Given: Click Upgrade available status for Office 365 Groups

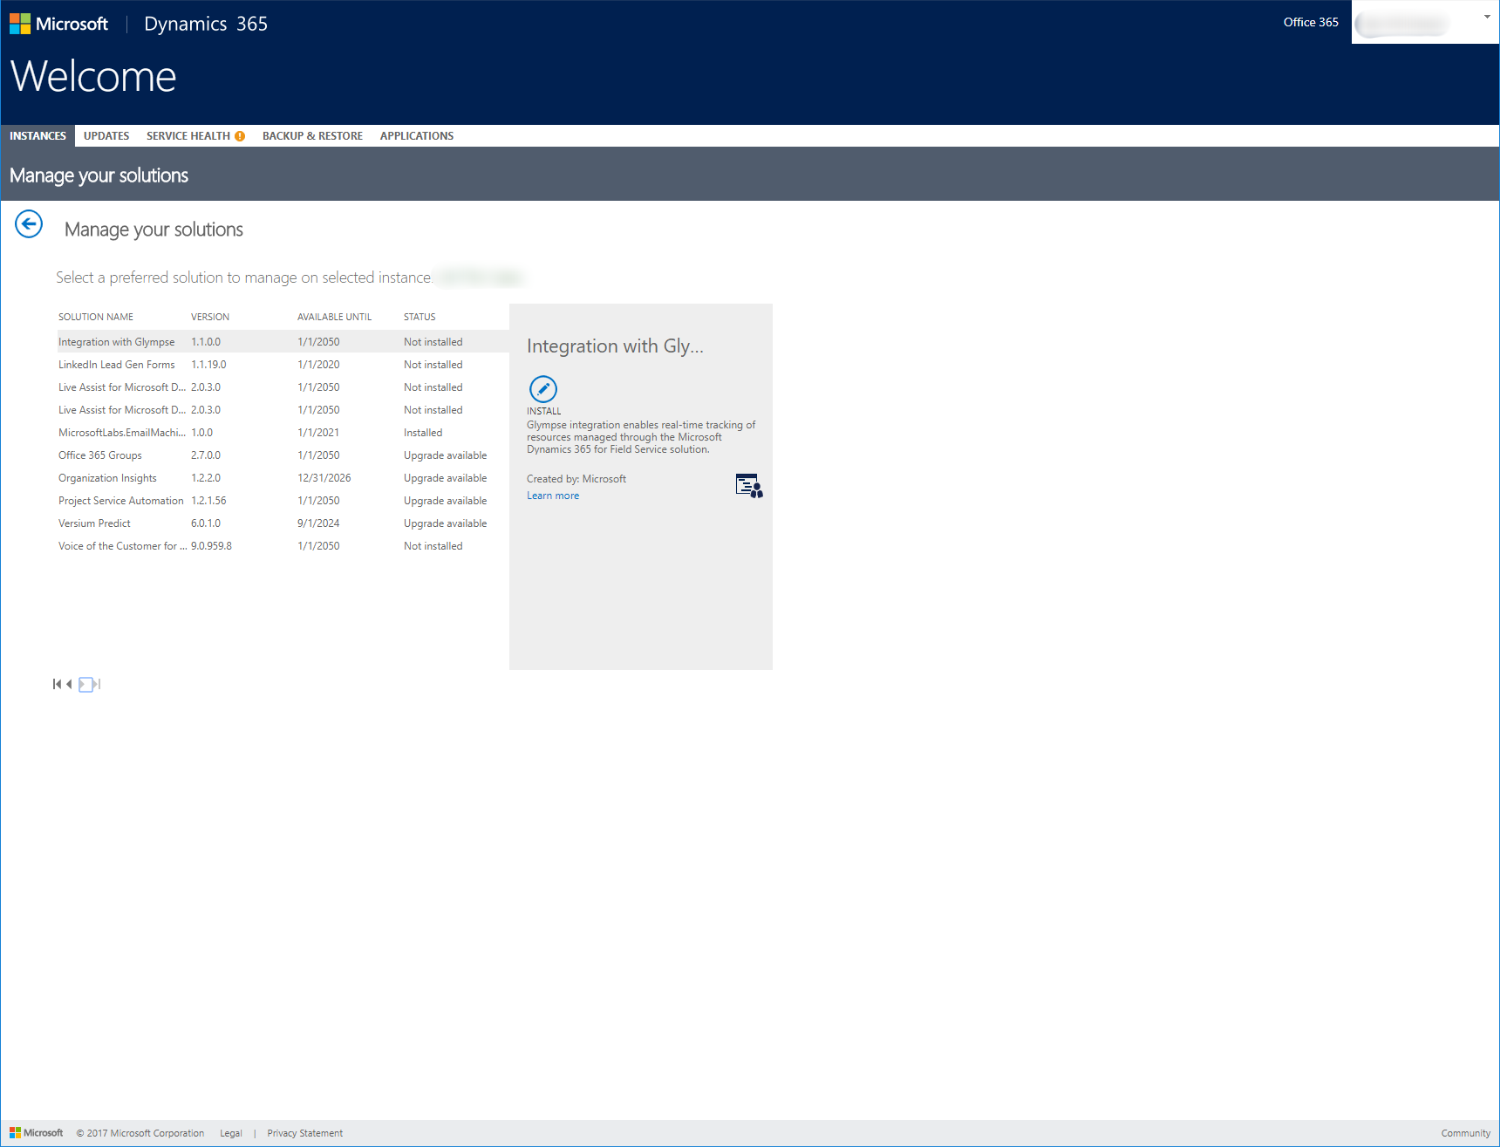Looking at the screenshot, I should tap(446, 456).
